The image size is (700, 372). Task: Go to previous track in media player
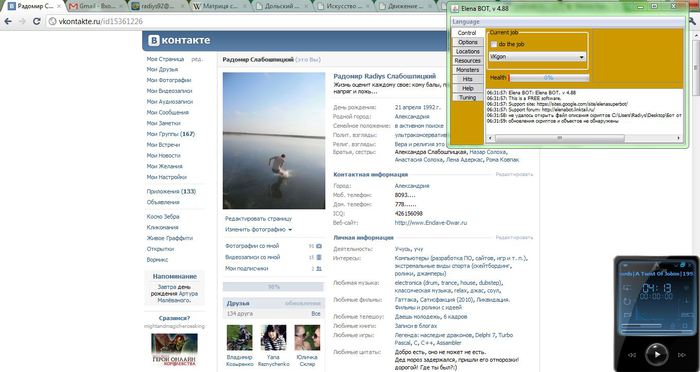point(632,355)
